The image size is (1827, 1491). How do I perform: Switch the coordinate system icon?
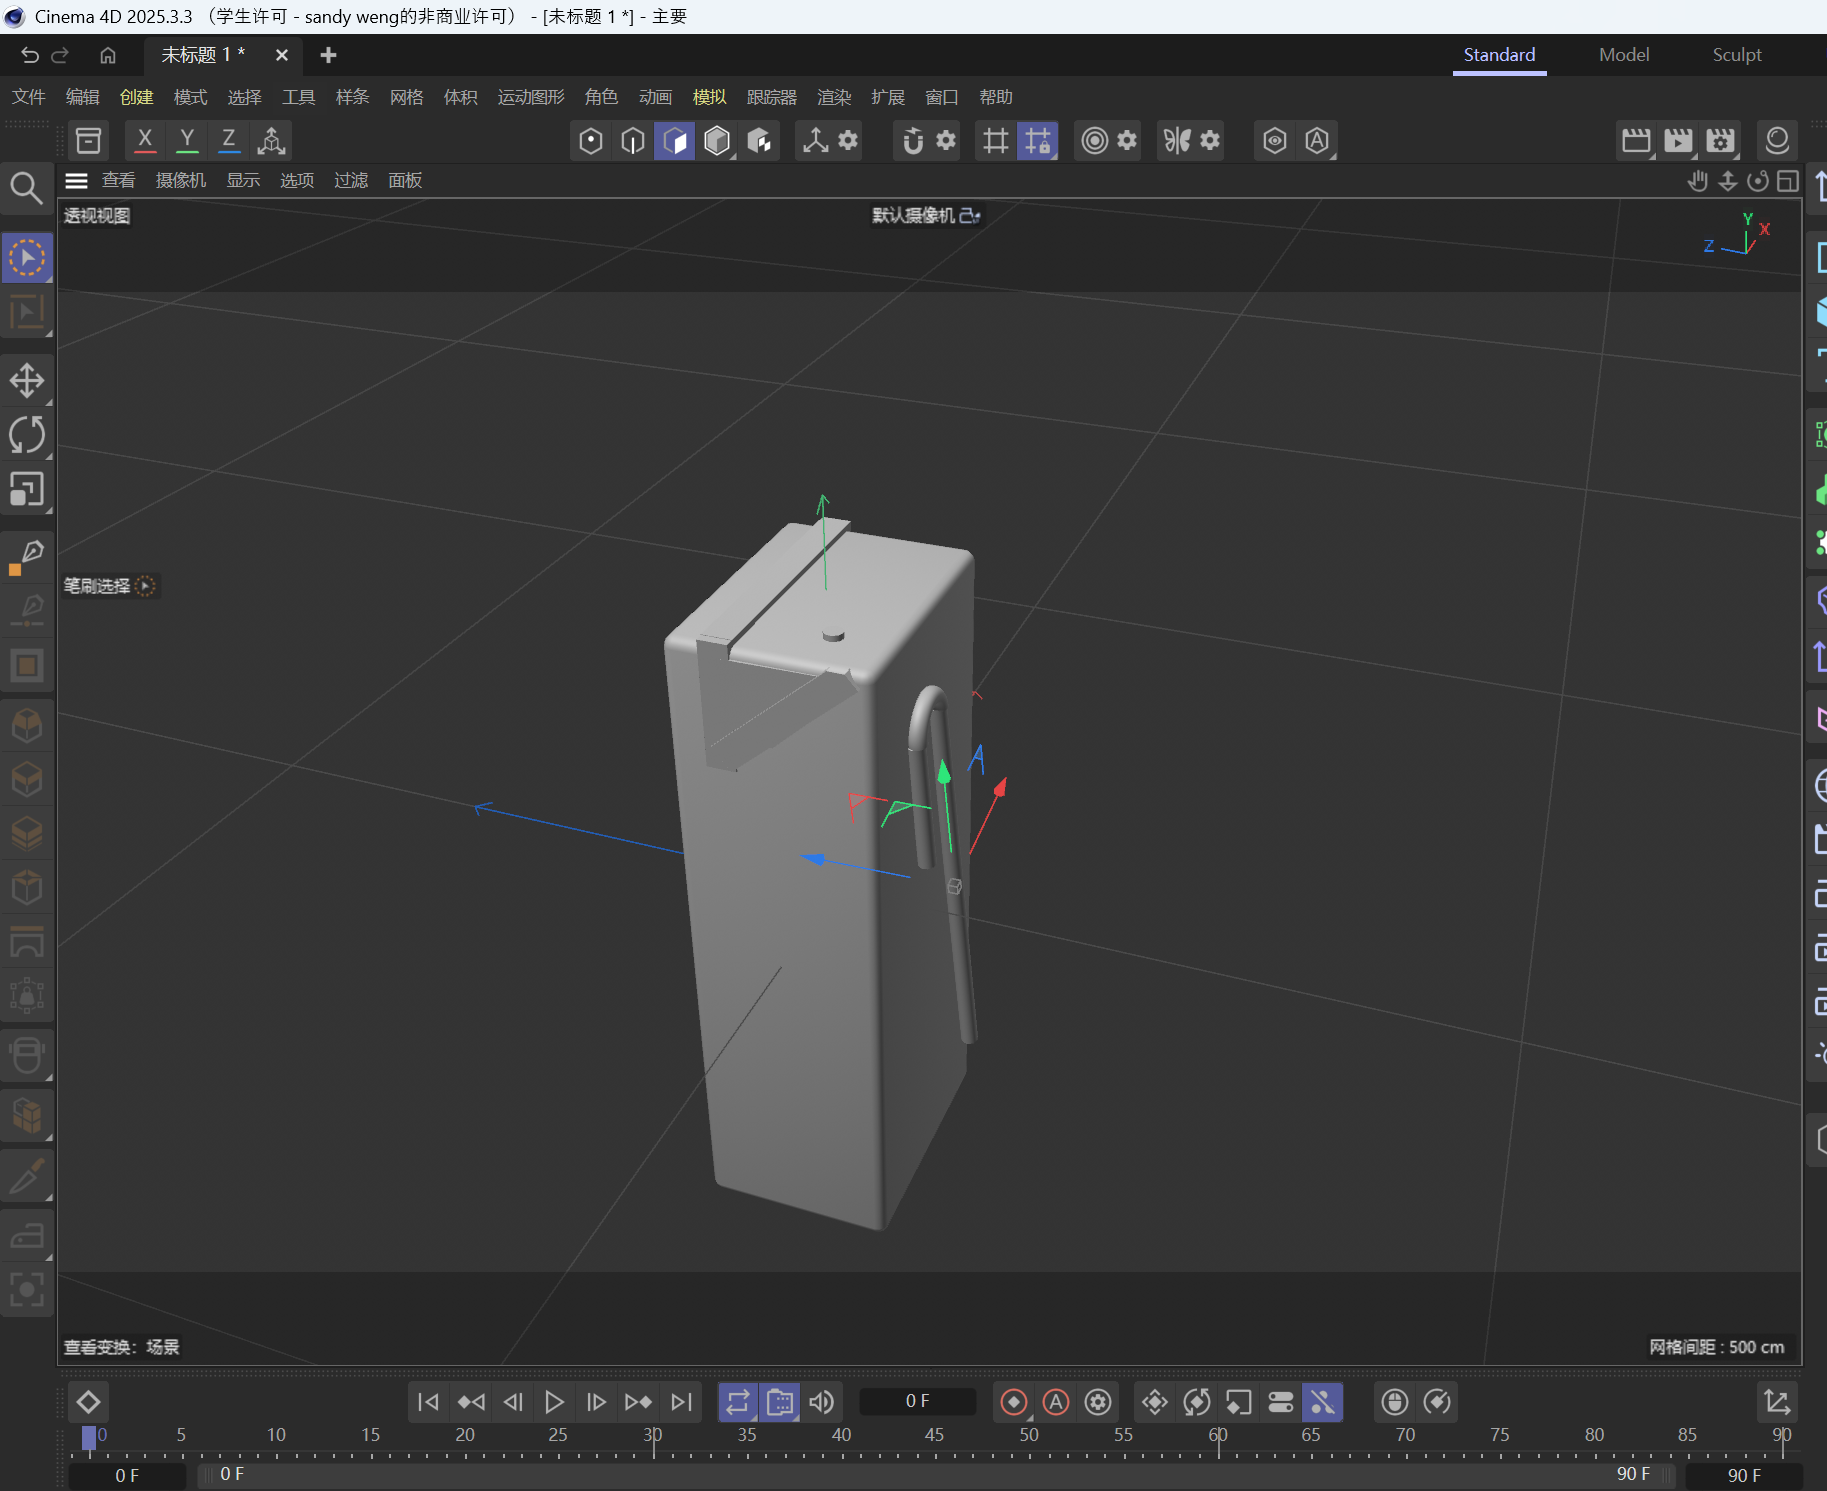click(x=271, y=140)
